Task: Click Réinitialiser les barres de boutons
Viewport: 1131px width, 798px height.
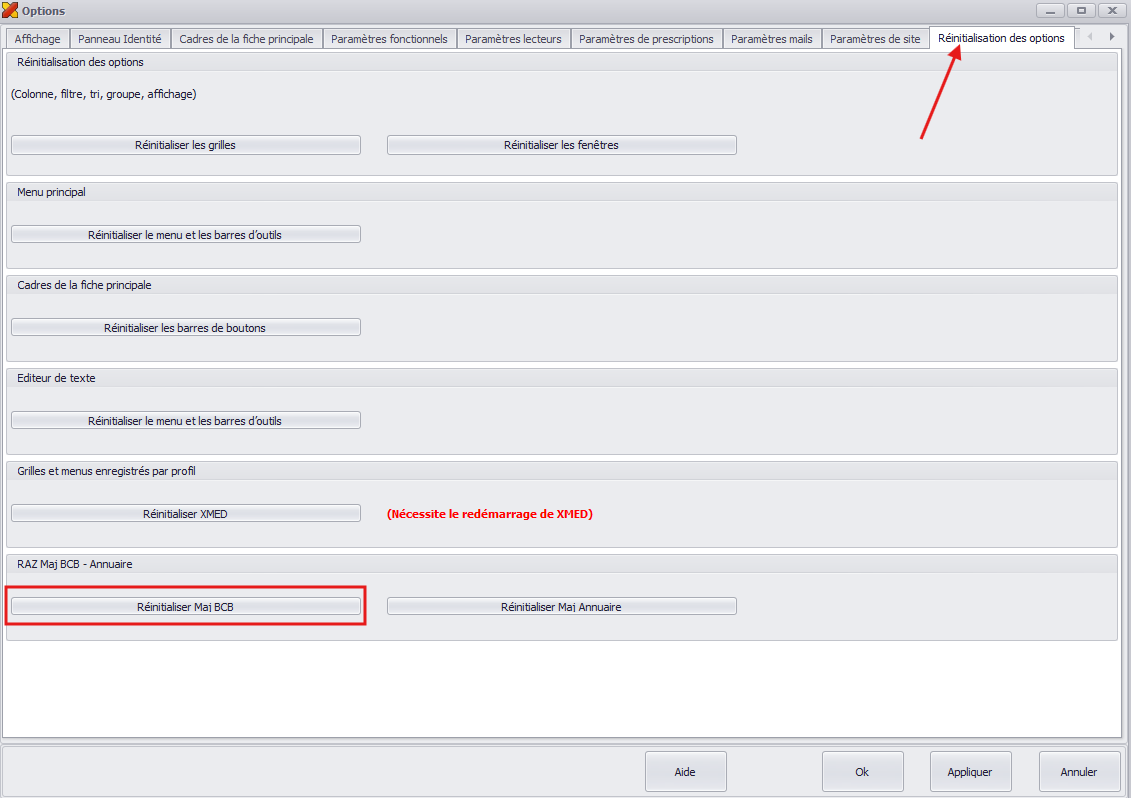Action: click(185, 328)
